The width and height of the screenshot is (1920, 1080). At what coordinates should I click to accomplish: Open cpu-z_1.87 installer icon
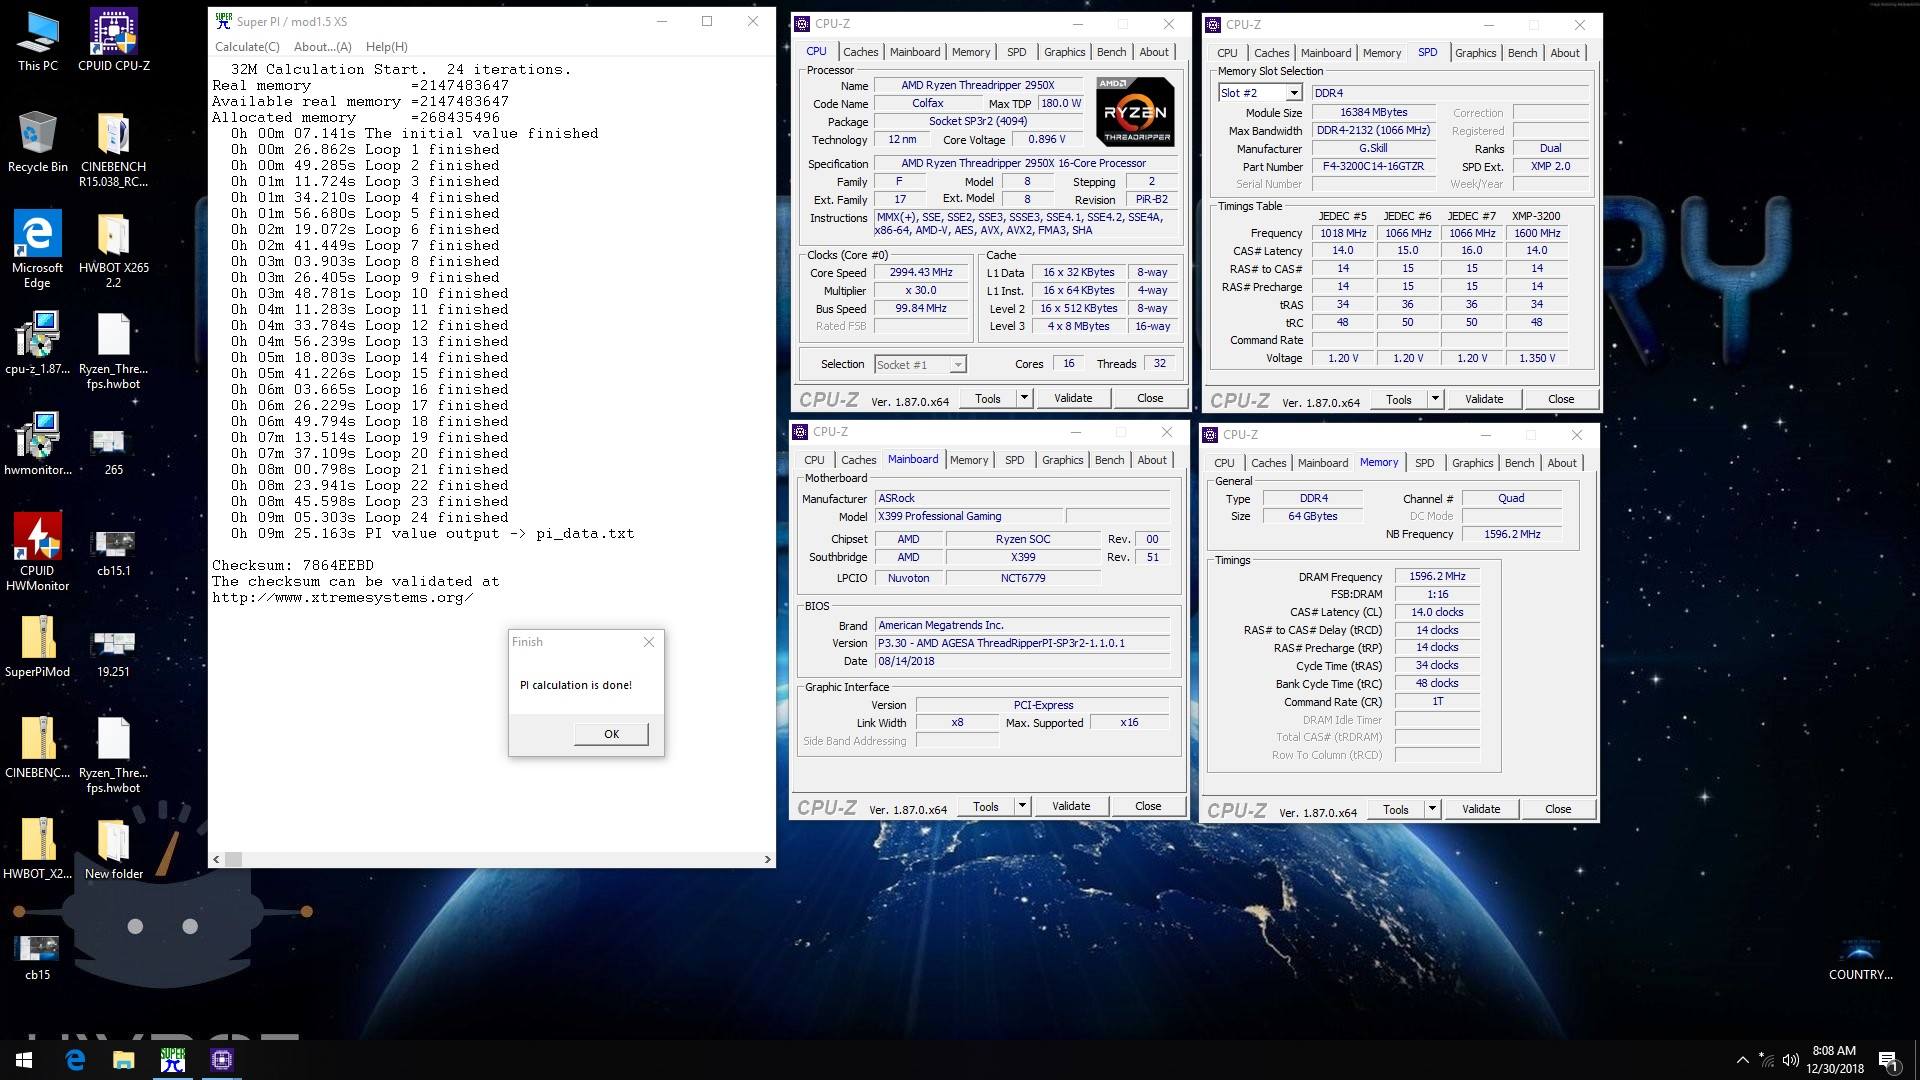click(38, 343)
